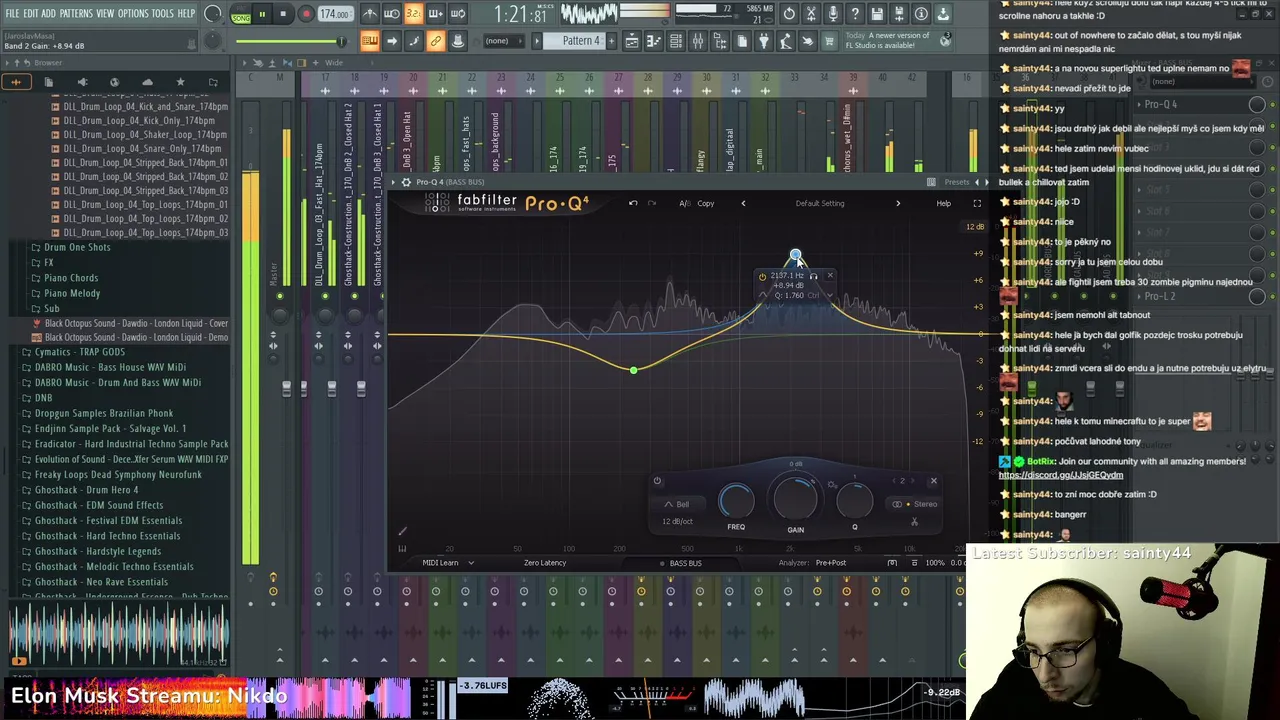Click the save project disk icon
The width and height of the screenshot is (1280, 720).
coord(877,14)
